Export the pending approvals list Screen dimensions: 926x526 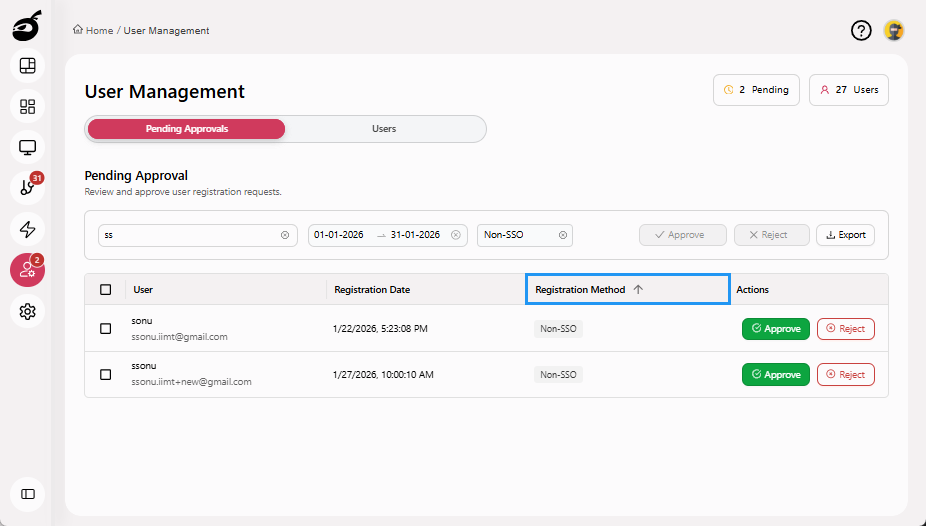845,235
